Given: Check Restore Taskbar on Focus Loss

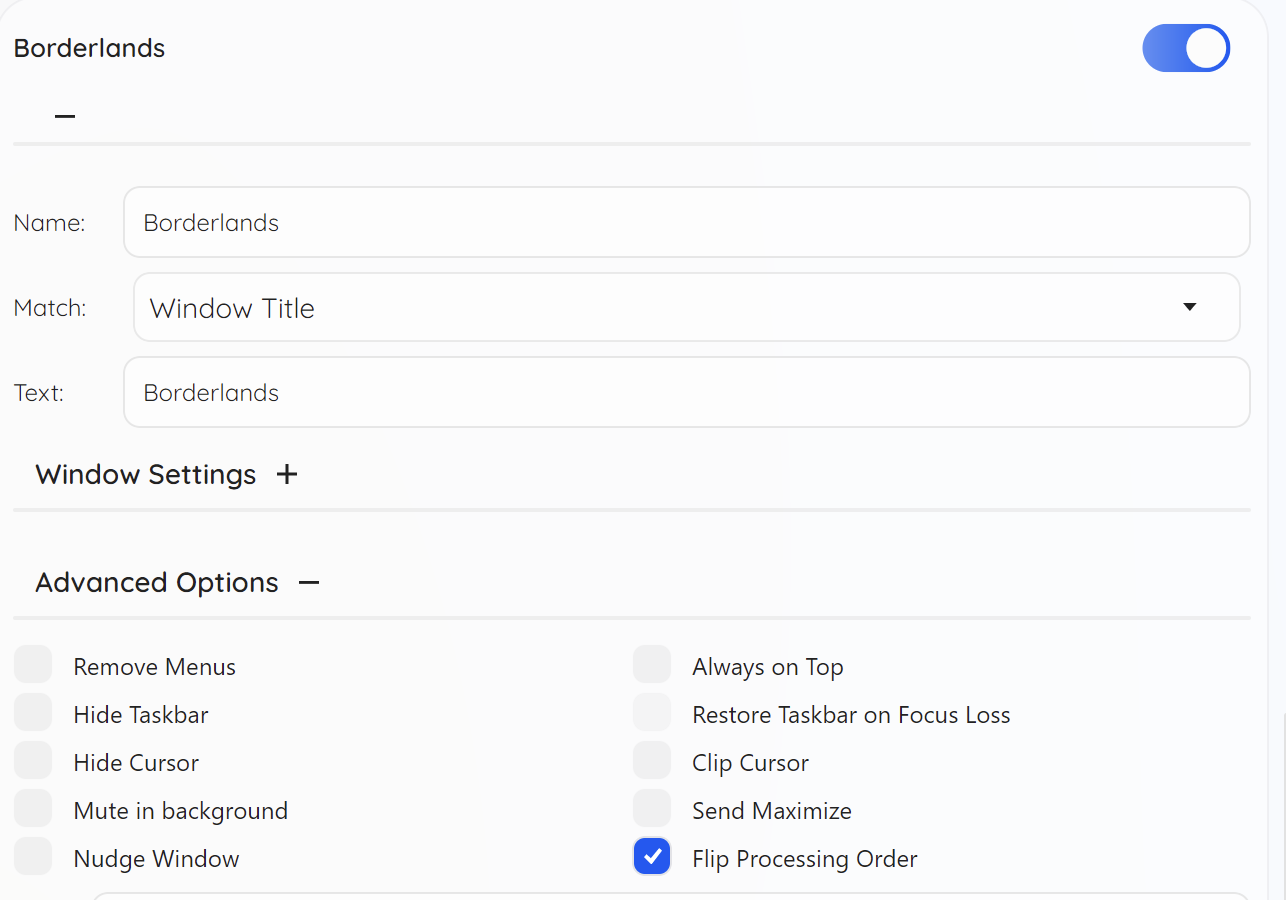Looking at the screenshot, I should (652, 713).
